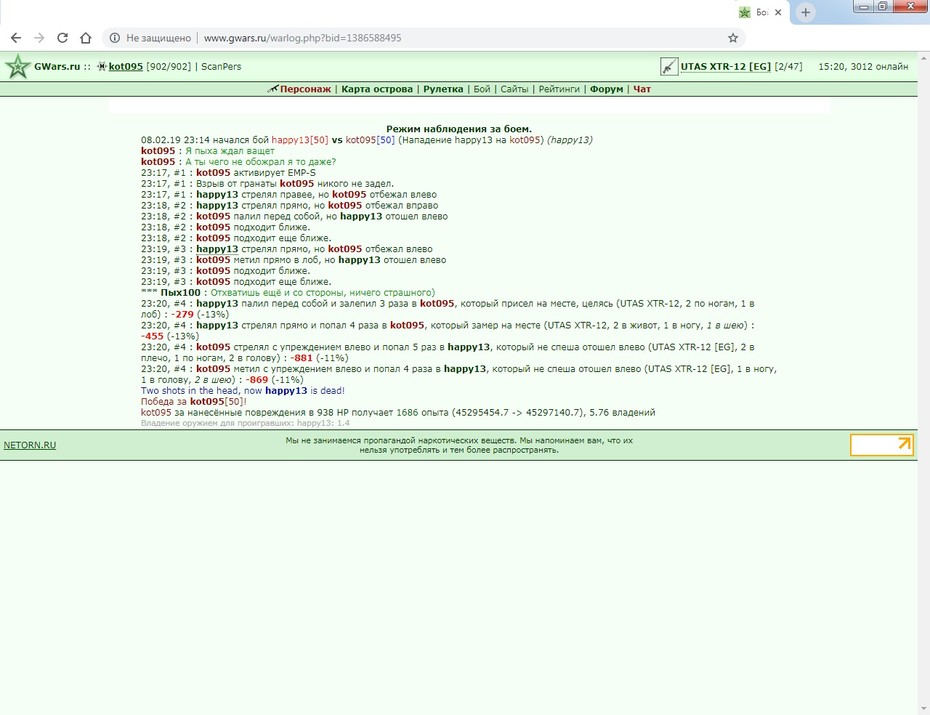Click the kot095 profile link in header
This screenshot has height=715, width=930.
click(x=126, y=66)
